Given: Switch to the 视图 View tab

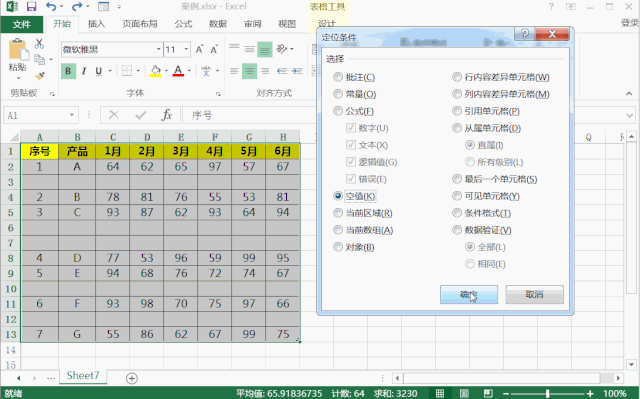Looking at the screenshot, I should pyautogui.click(x=287, y=24).
